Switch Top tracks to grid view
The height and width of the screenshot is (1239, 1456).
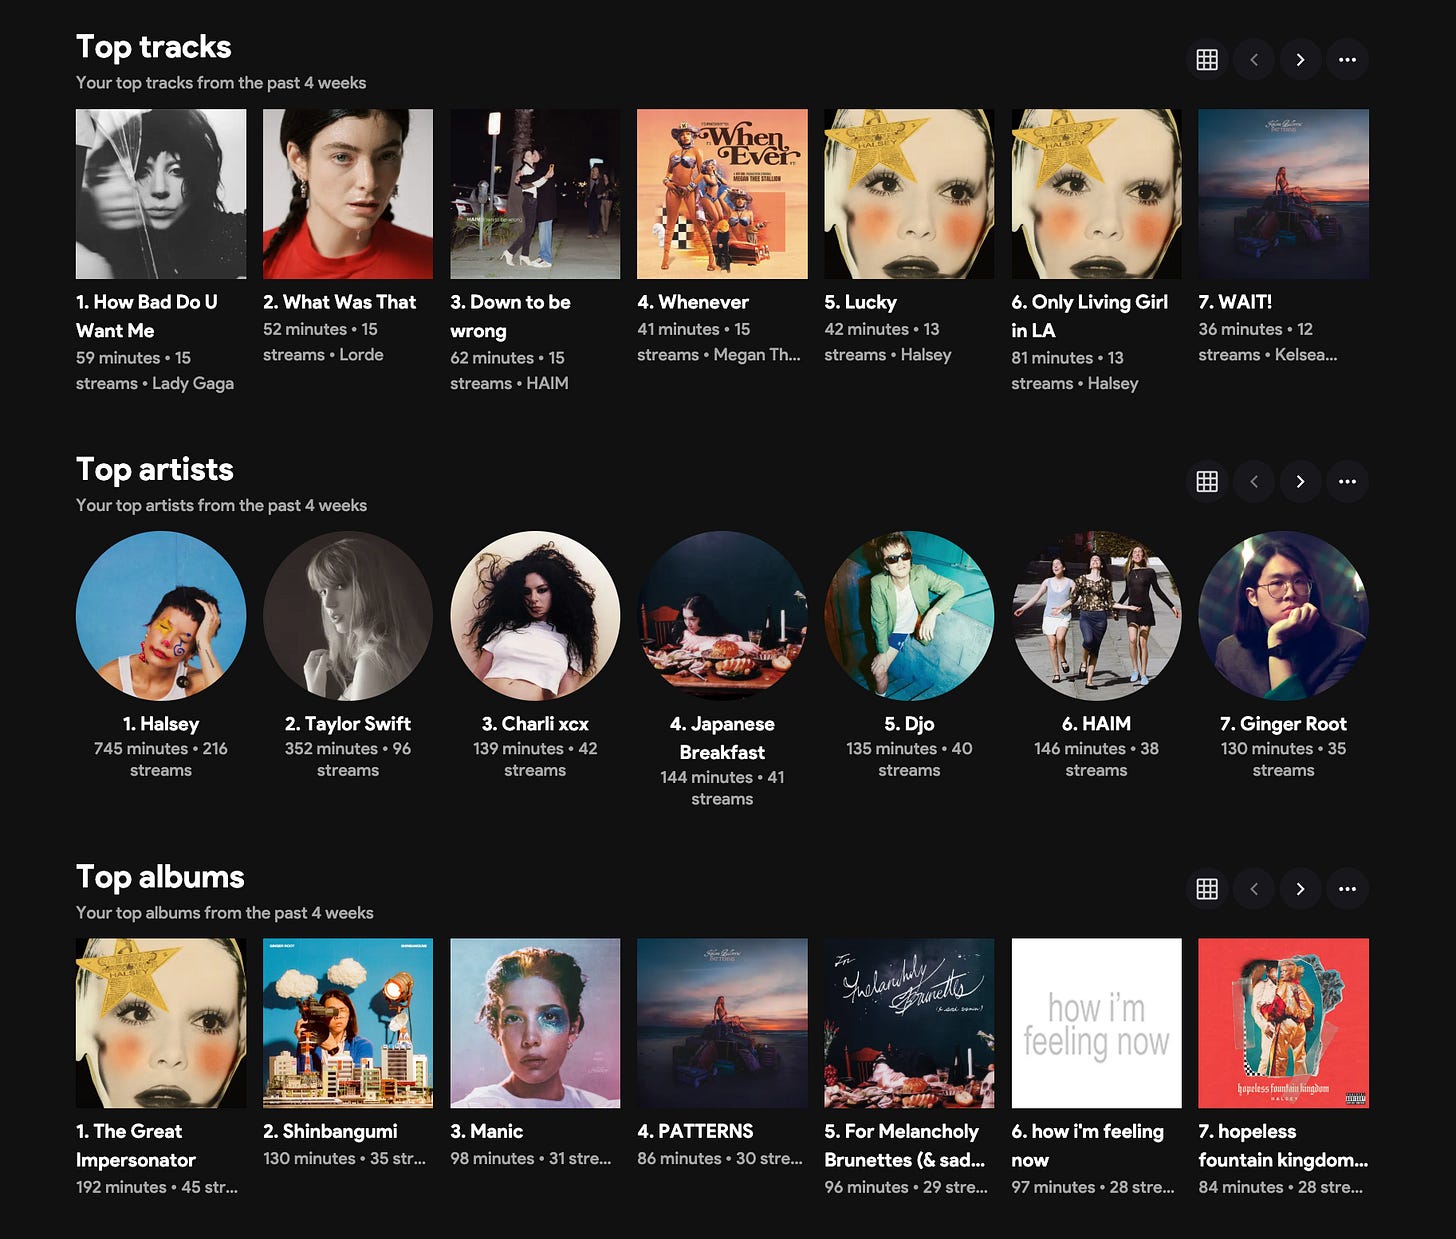coord(1207,59)
